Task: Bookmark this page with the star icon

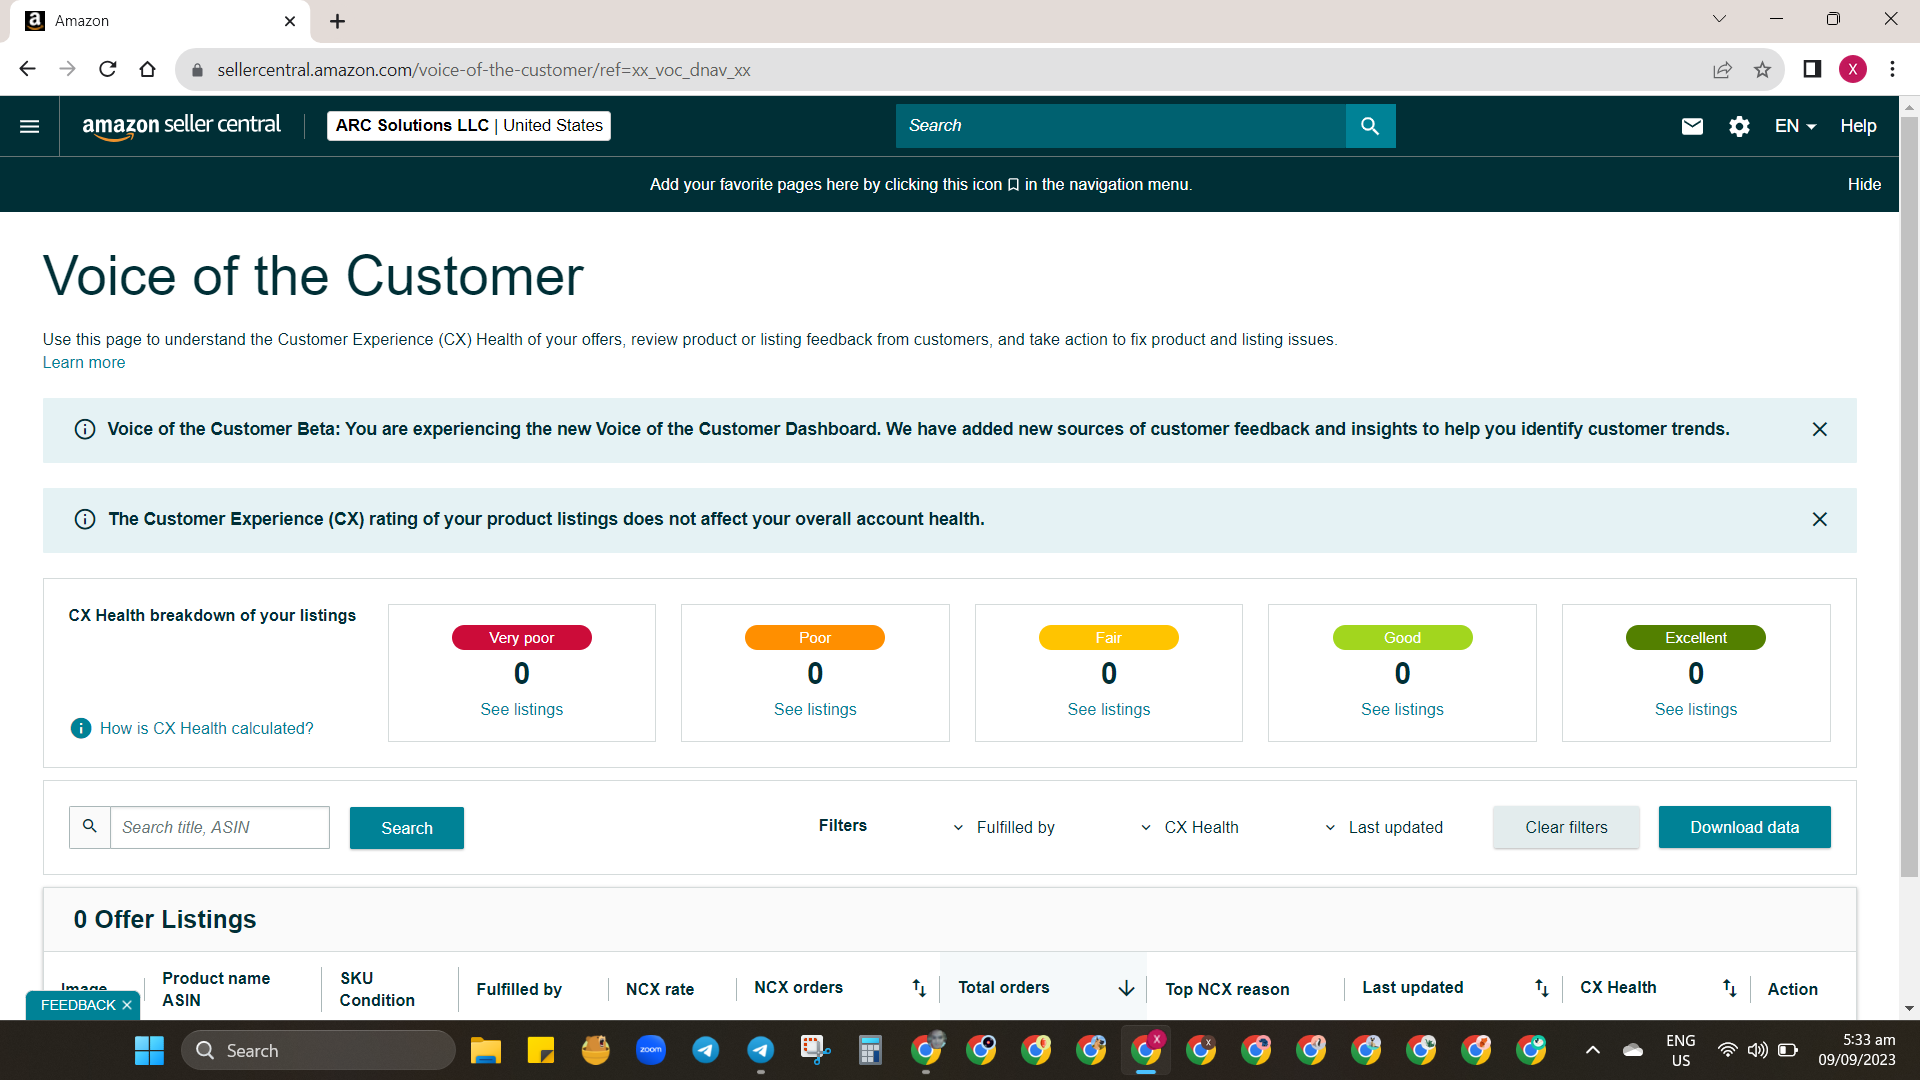Action: (1762, 70)
